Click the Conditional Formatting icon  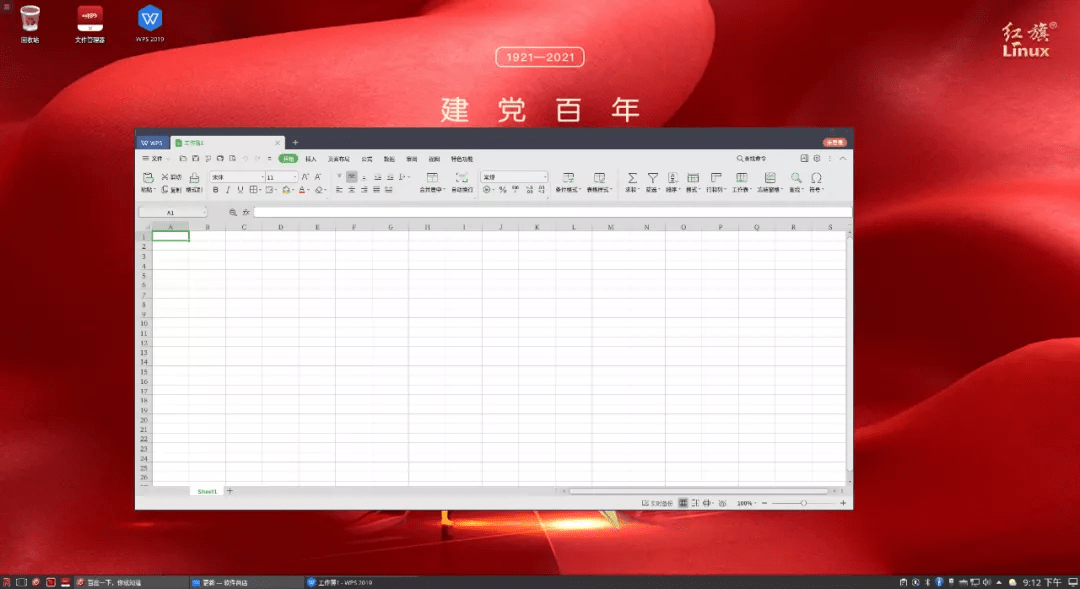[x=568, y=178]
